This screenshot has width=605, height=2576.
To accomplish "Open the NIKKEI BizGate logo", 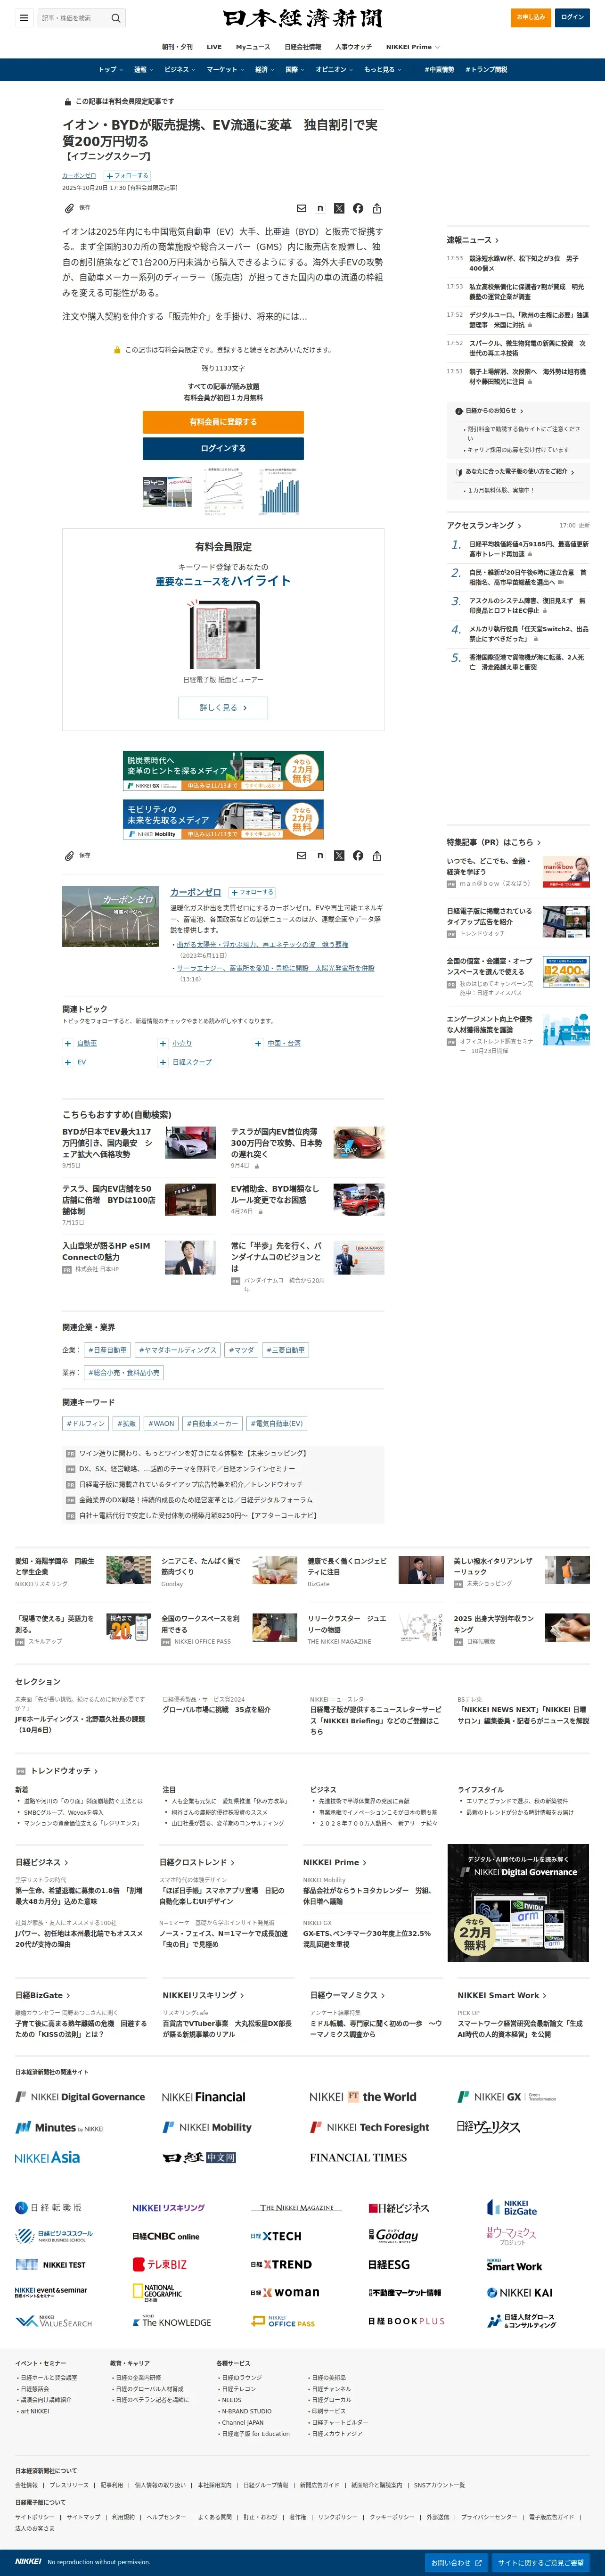I will pos(512,2207).
